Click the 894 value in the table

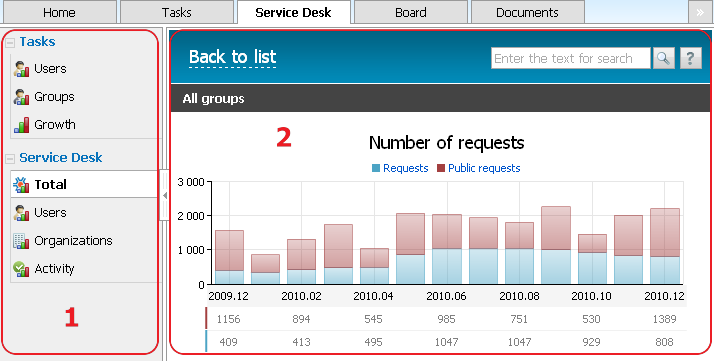pos(301,319)
